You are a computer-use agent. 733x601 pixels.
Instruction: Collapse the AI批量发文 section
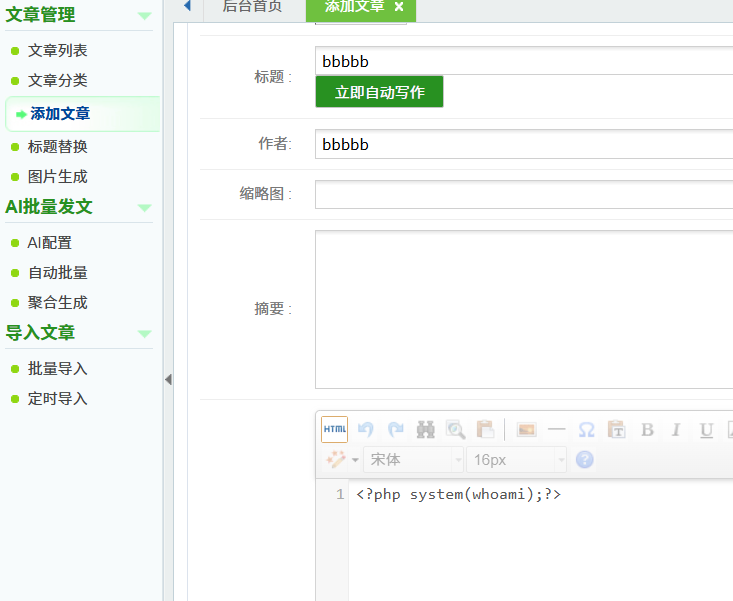click(144, 207)
